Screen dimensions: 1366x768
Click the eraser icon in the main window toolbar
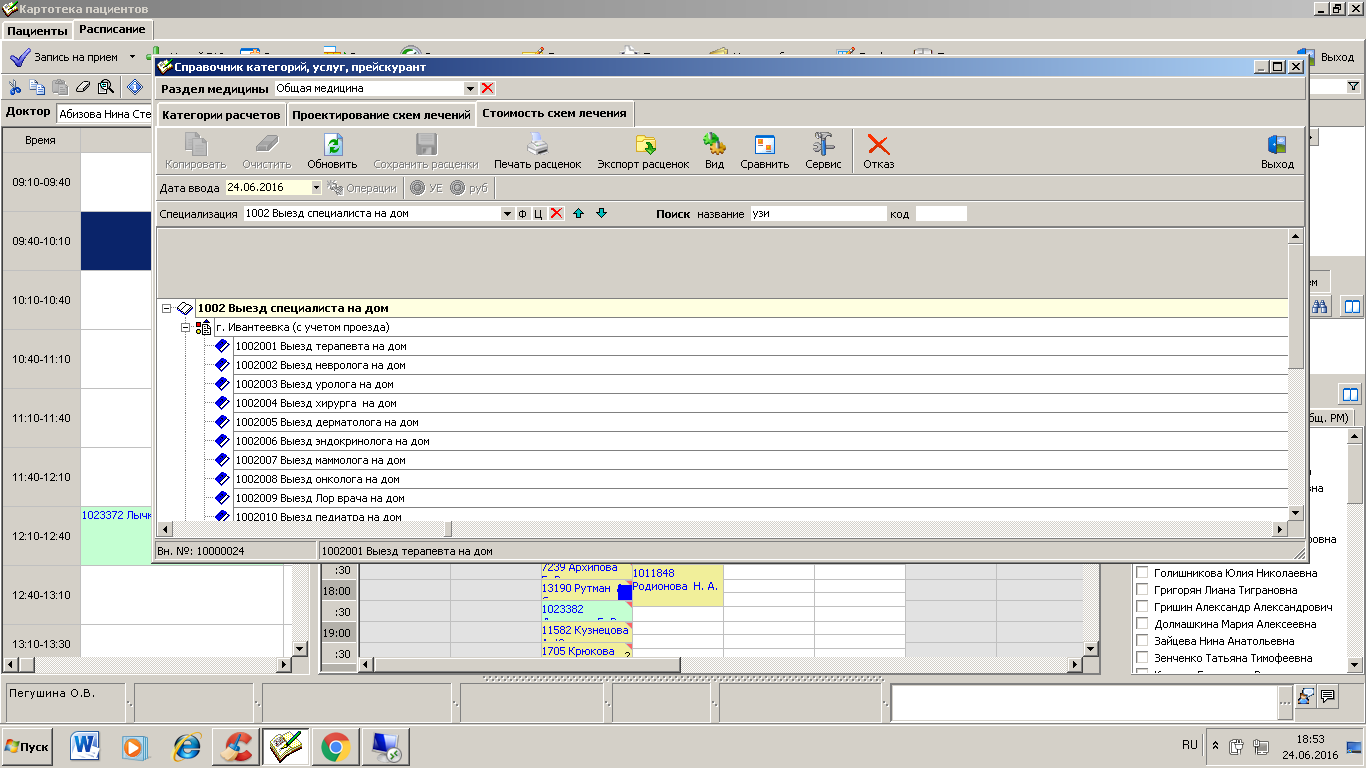[82, 87]
